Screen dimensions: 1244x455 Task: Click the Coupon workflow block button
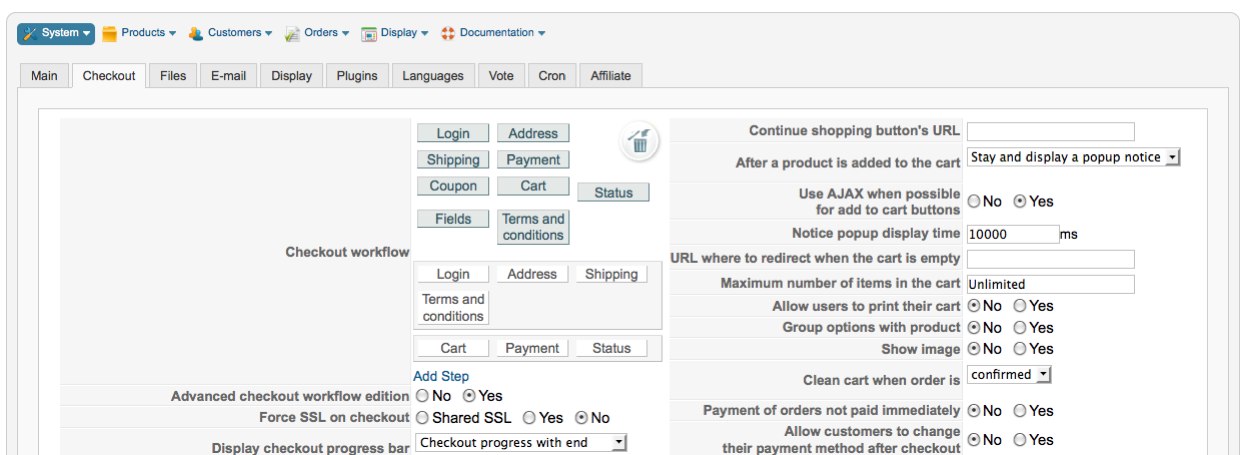[x=453, y=186]
